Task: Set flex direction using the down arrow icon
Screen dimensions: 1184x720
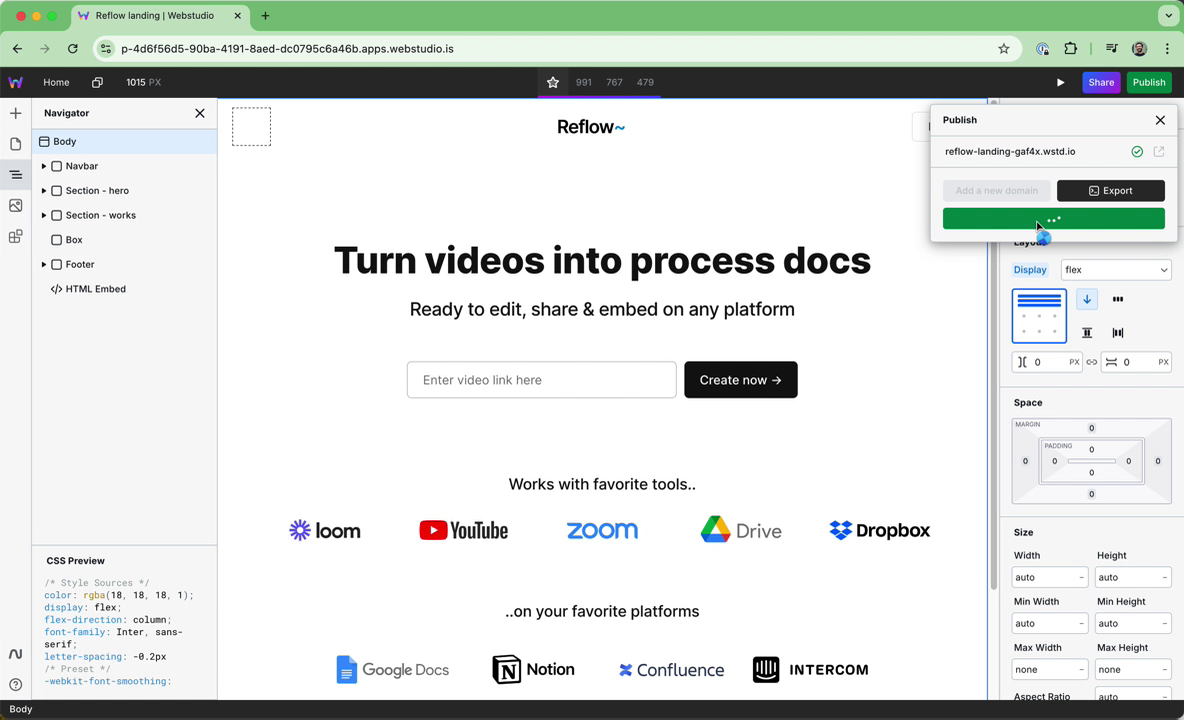Action: point(1086,299)
